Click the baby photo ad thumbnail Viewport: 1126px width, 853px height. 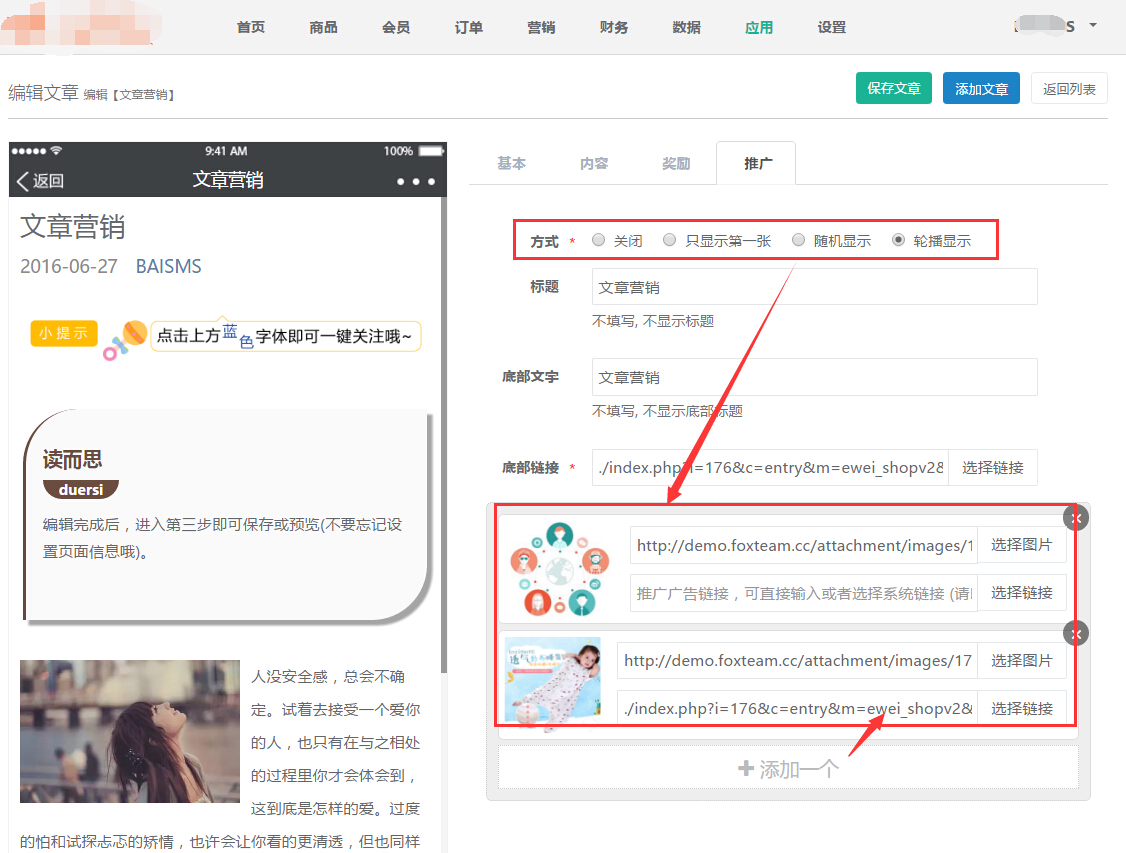coord(553,684)
